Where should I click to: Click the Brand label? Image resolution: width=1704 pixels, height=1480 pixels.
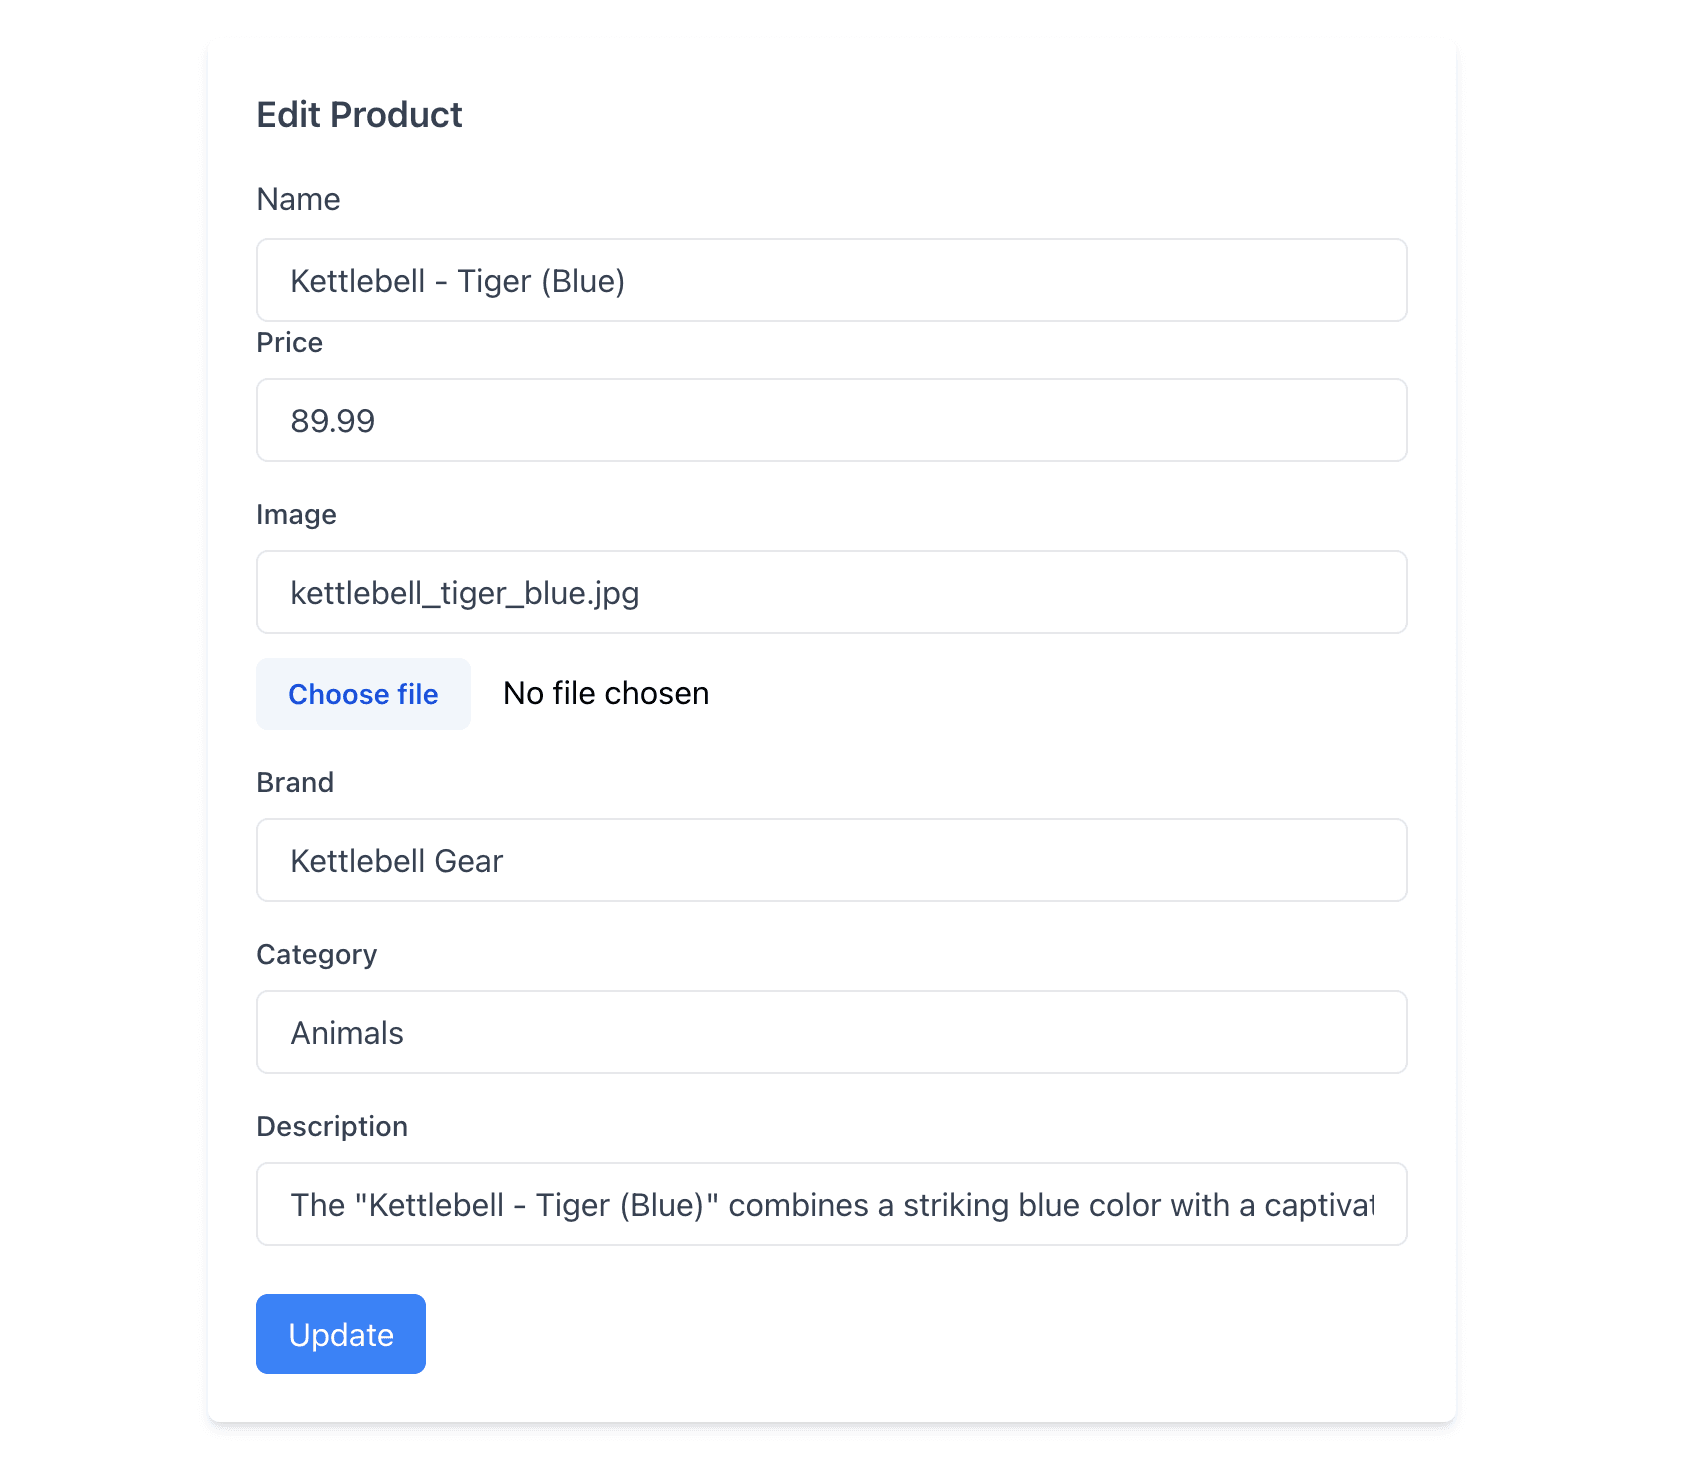(x=295, y=782)
